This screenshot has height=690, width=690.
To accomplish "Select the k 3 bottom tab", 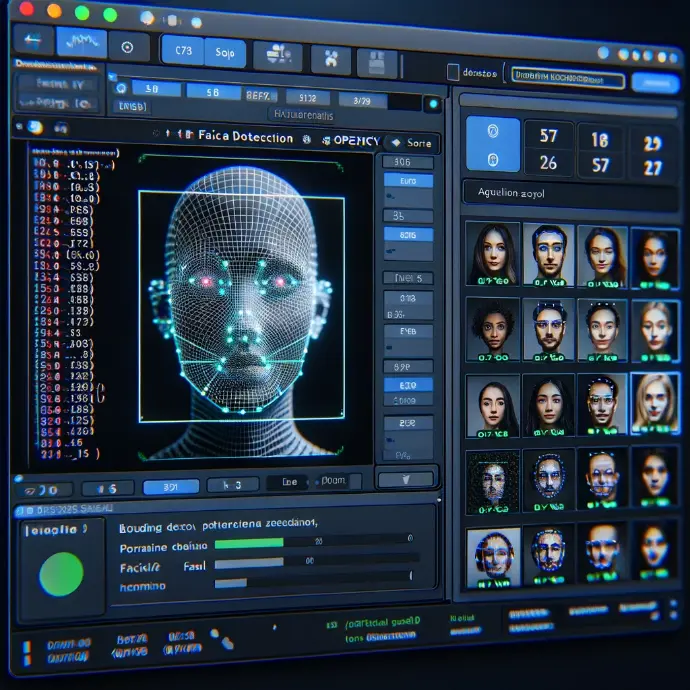I will pos(233,485).
